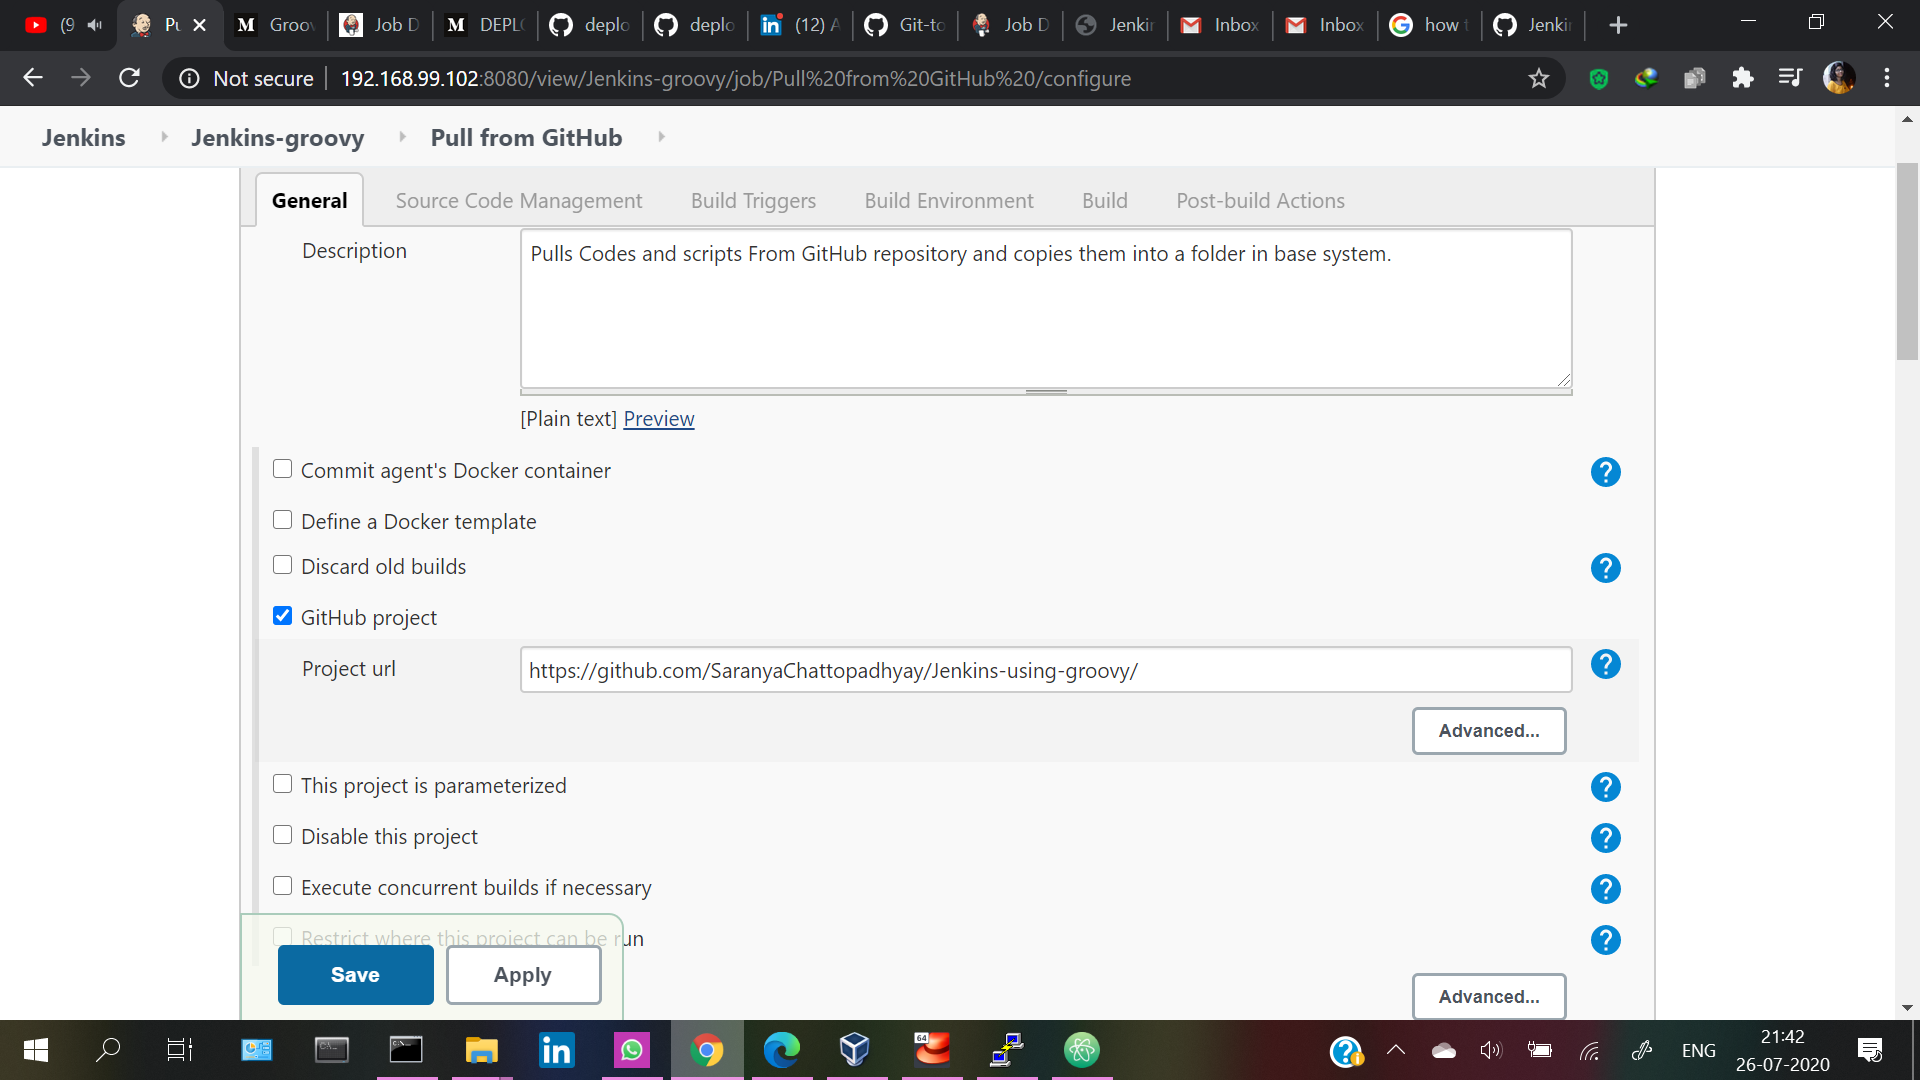Save the job configuration
Image resolution: width=1920 pixels, height=1080 pixels.
point(355,975)
